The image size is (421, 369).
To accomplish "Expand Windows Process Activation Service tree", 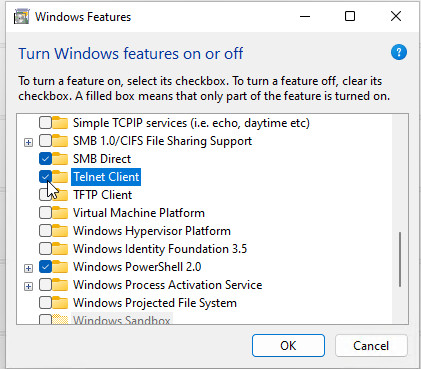I will pos(29,286).
